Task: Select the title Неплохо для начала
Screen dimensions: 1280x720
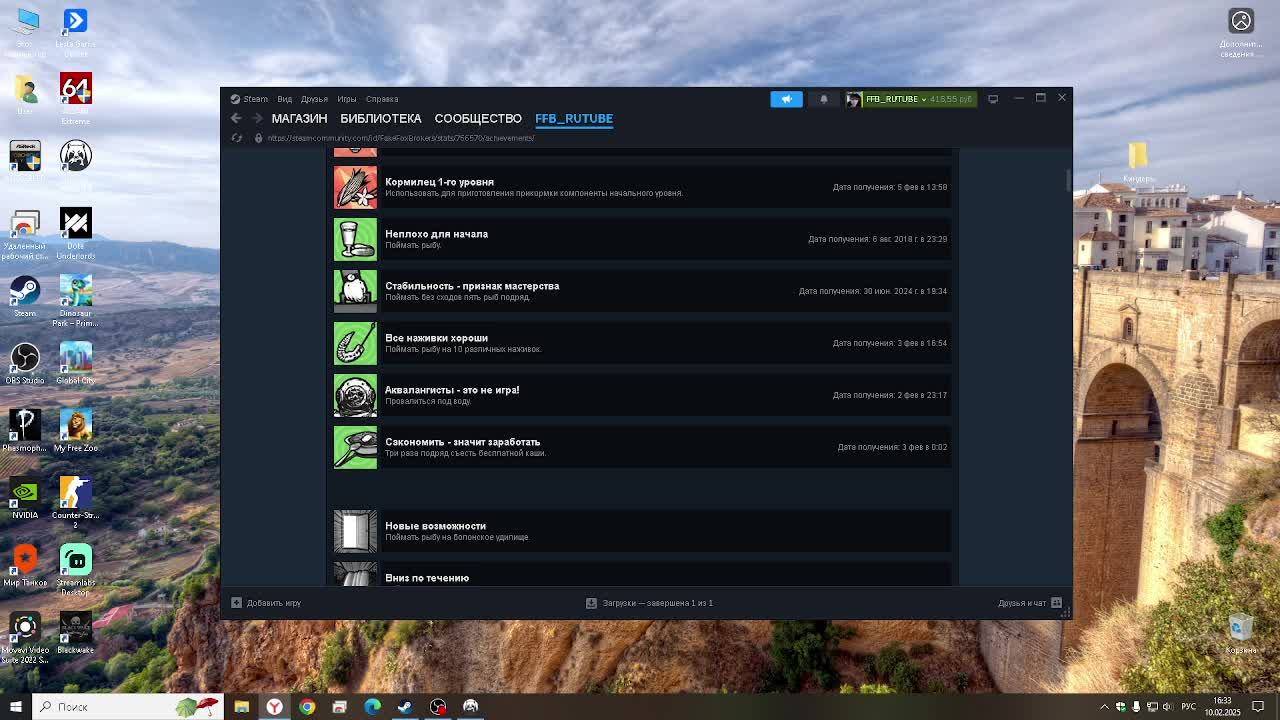Action: [436, 234]
